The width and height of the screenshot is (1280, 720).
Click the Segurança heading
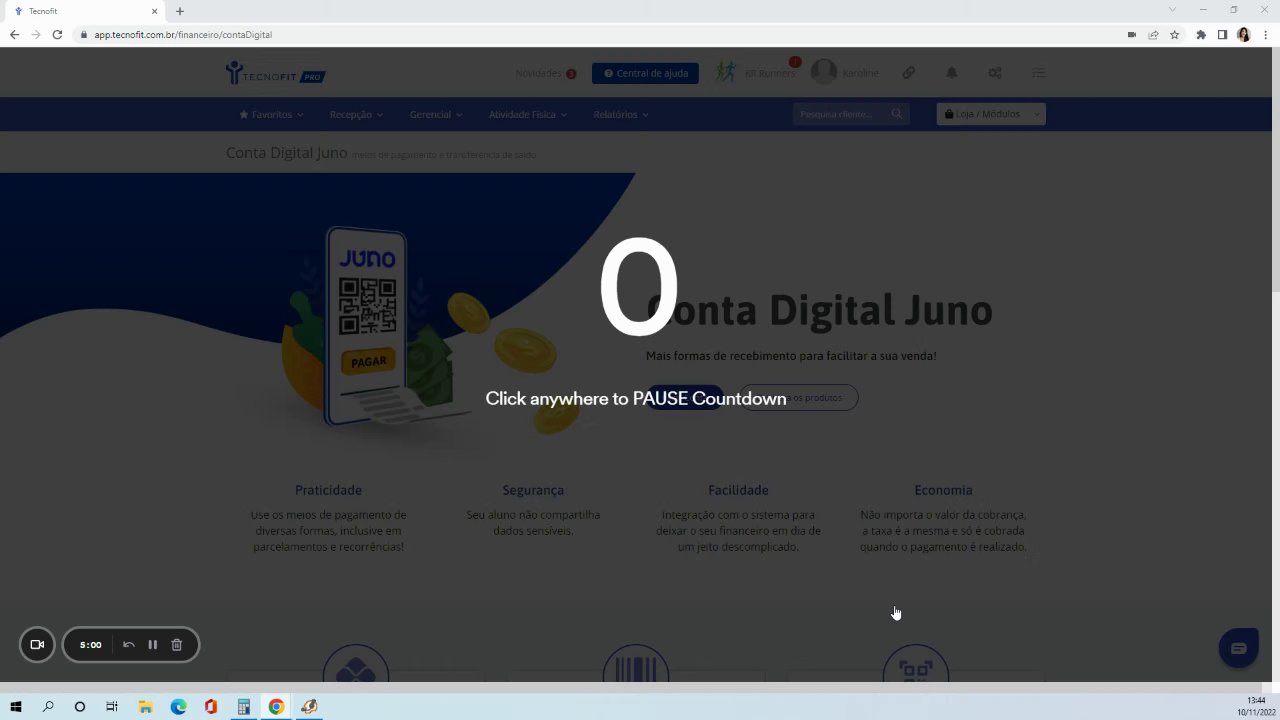[533, 490]
